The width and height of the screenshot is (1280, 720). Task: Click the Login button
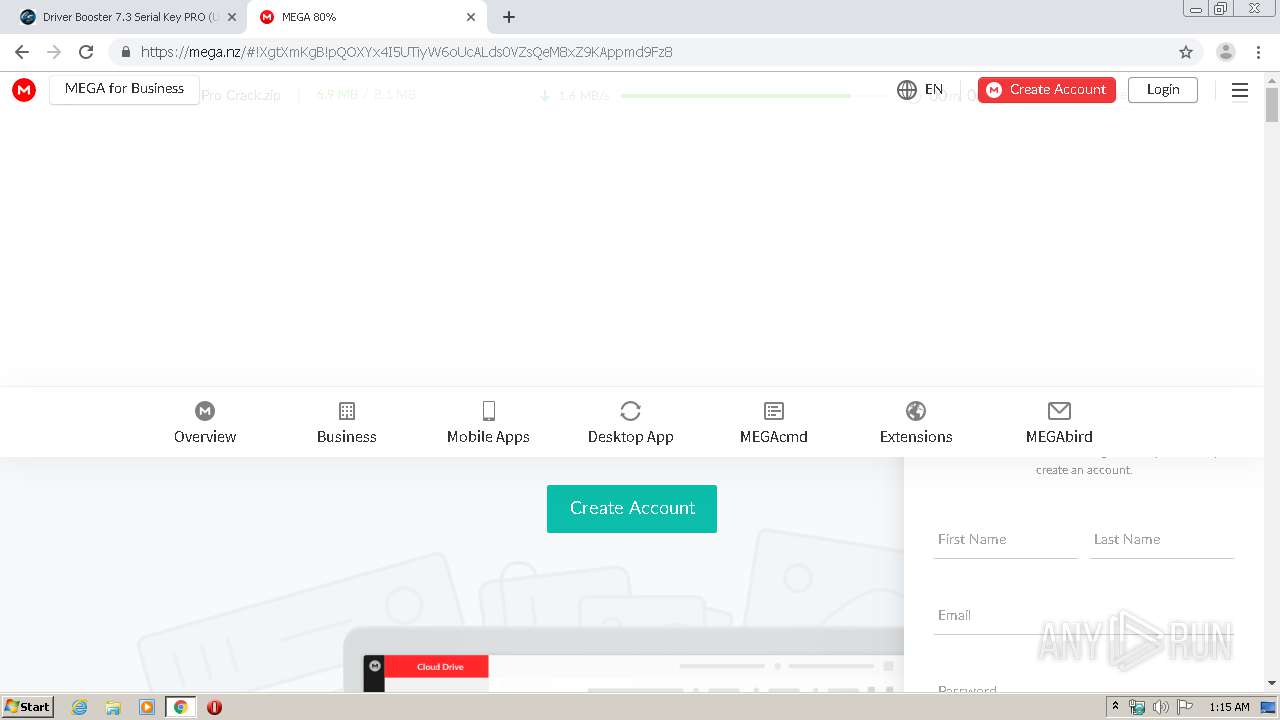1163,90
